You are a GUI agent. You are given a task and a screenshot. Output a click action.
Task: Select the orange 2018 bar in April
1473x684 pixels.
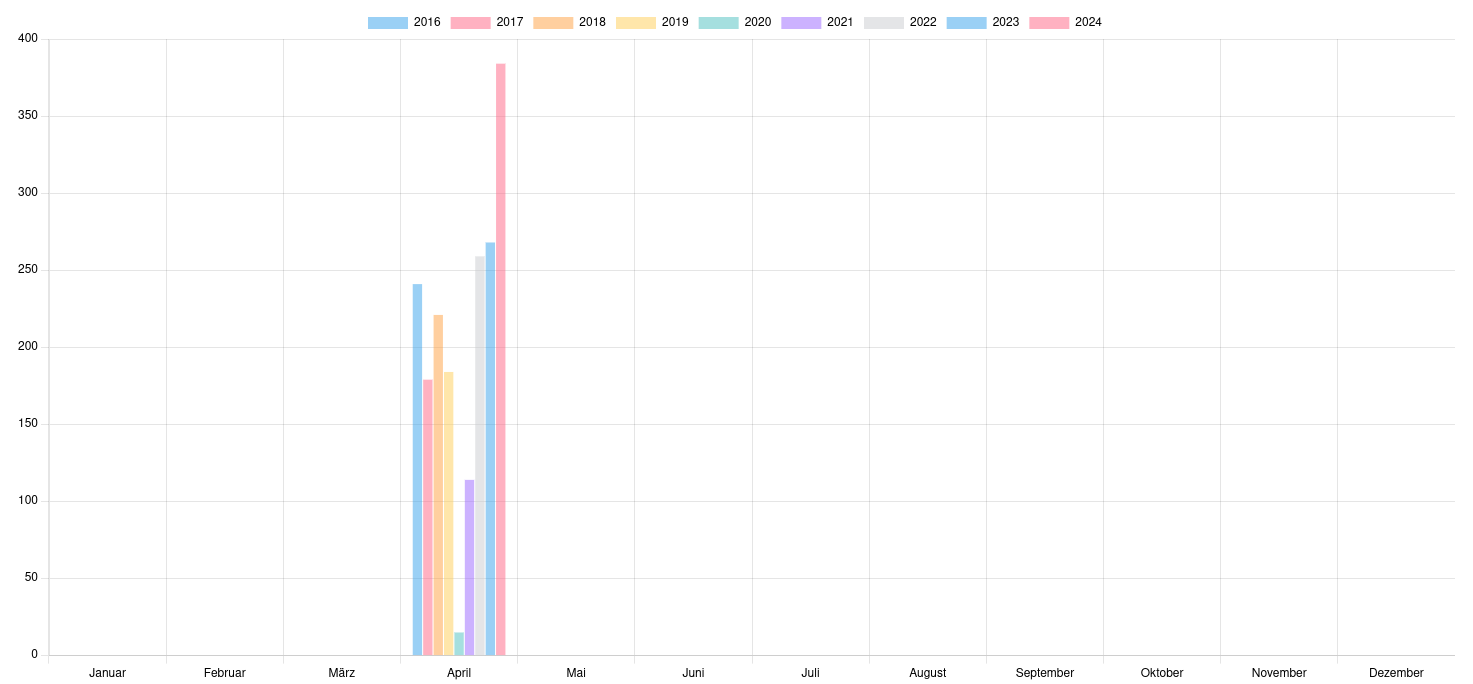438,485
